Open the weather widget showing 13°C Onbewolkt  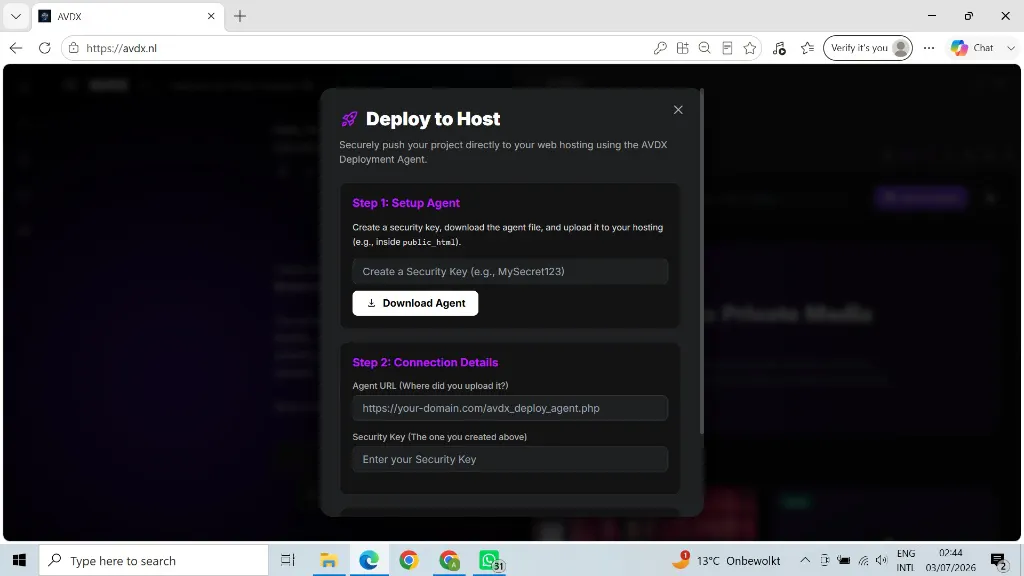pos(726,560)
